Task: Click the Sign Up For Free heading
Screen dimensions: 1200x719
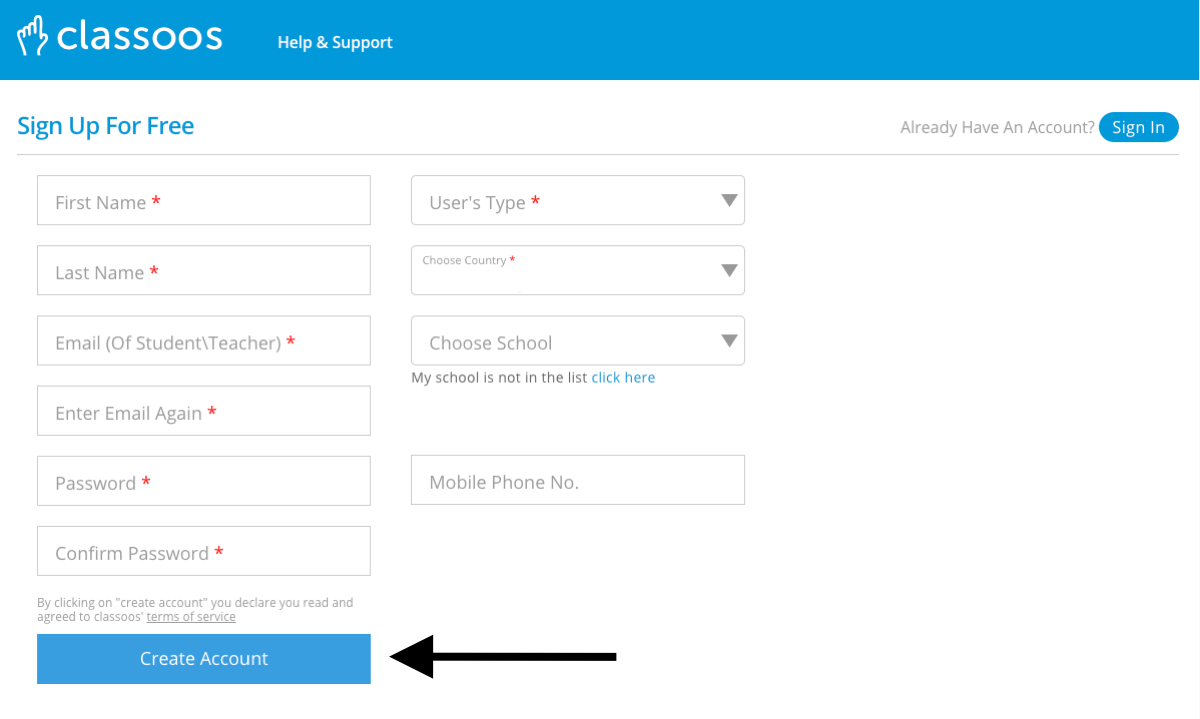Action: coord(106,126)
